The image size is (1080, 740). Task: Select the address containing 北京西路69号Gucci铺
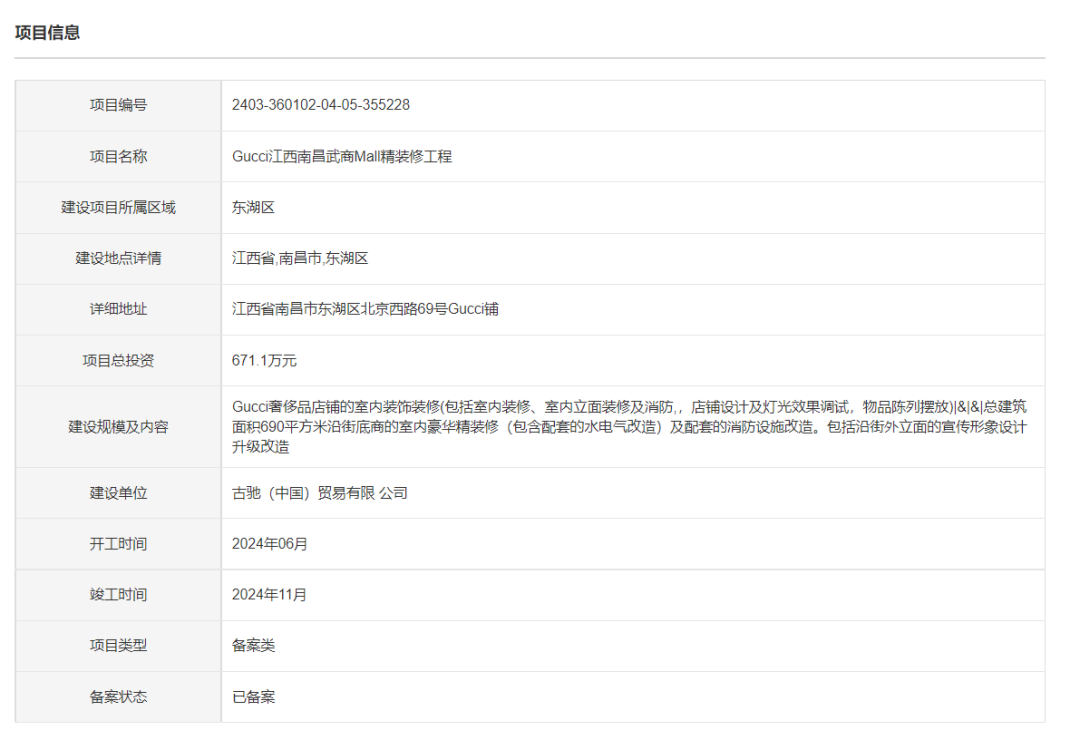pyautogui.click(x=365, y=310)
